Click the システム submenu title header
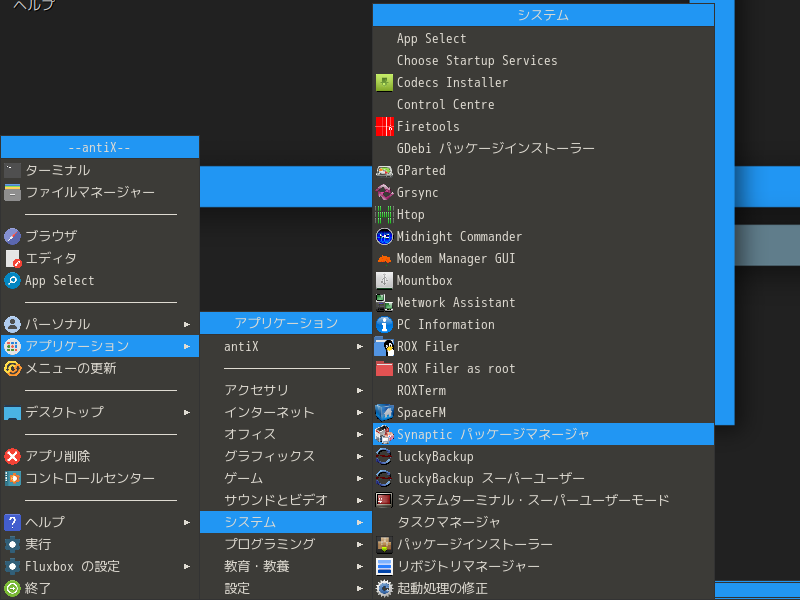 point(543,15)
